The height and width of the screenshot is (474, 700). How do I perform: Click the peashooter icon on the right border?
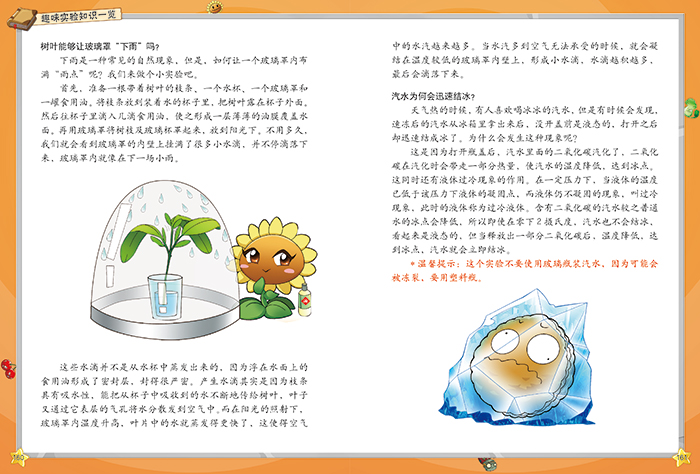(692, 108)
